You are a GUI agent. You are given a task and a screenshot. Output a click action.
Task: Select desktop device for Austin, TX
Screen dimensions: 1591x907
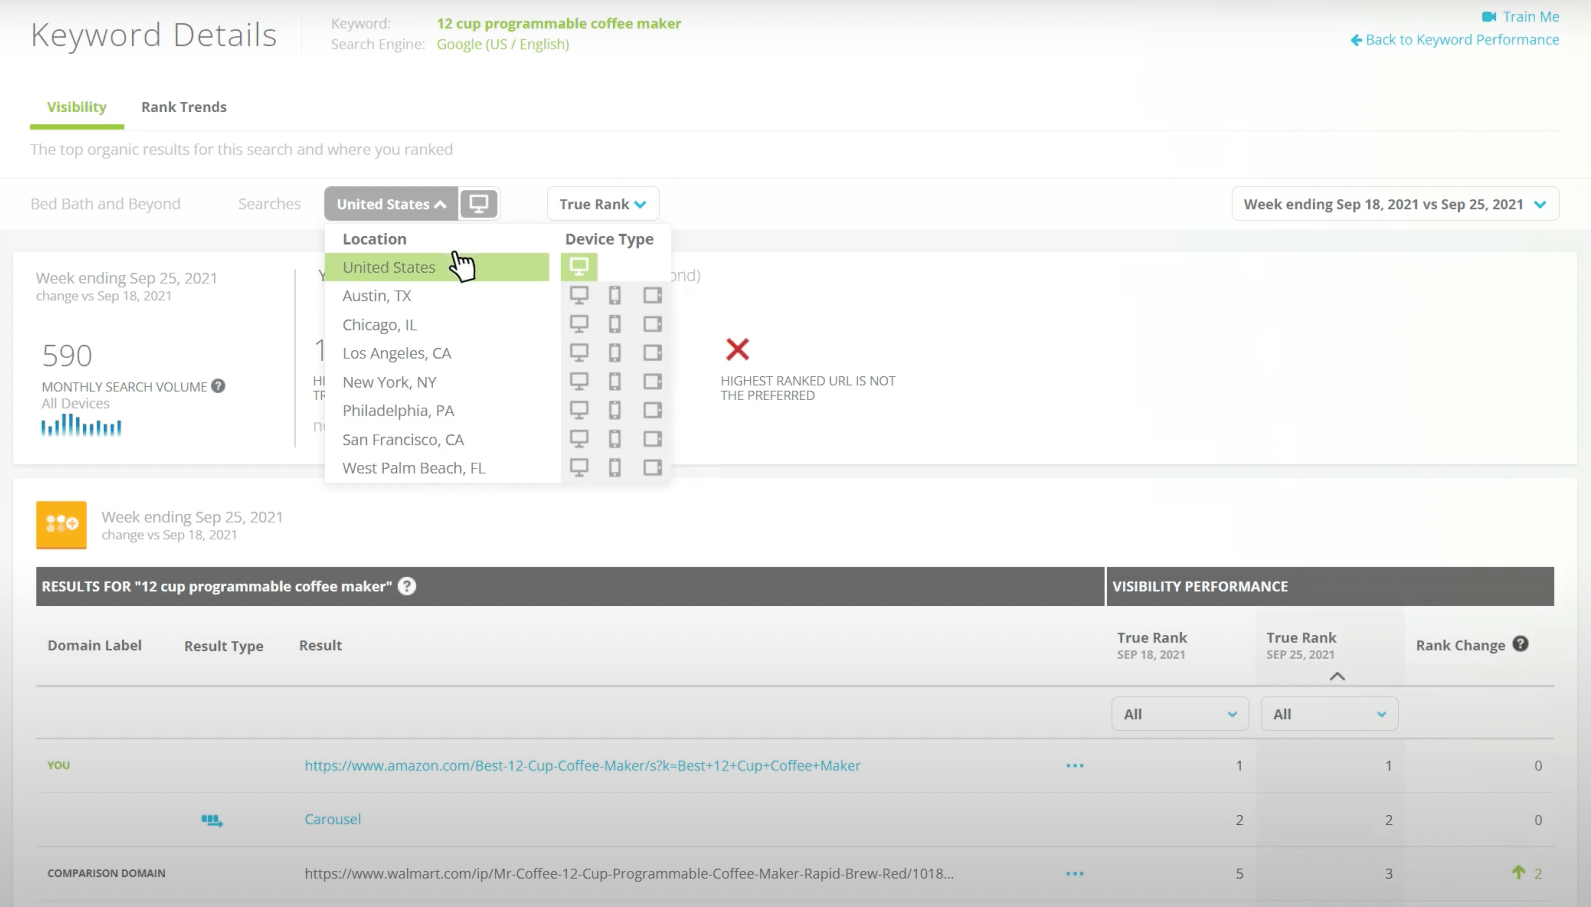coord(579,295)
